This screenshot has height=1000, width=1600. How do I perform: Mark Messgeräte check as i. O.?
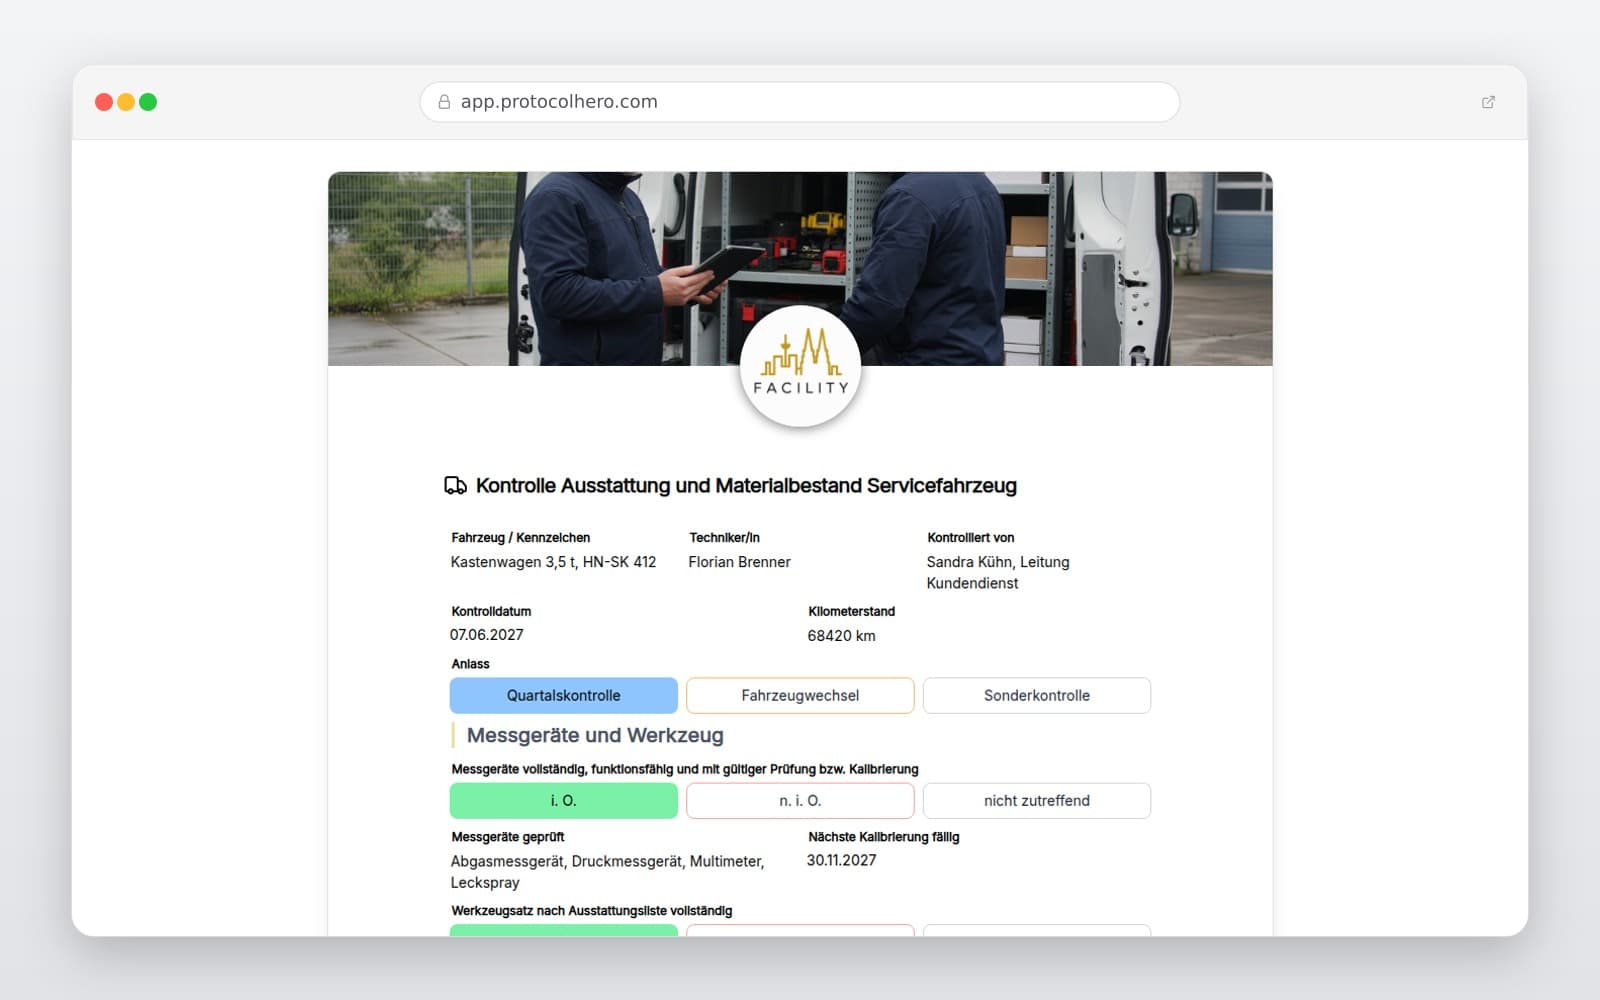coord(564,801)
